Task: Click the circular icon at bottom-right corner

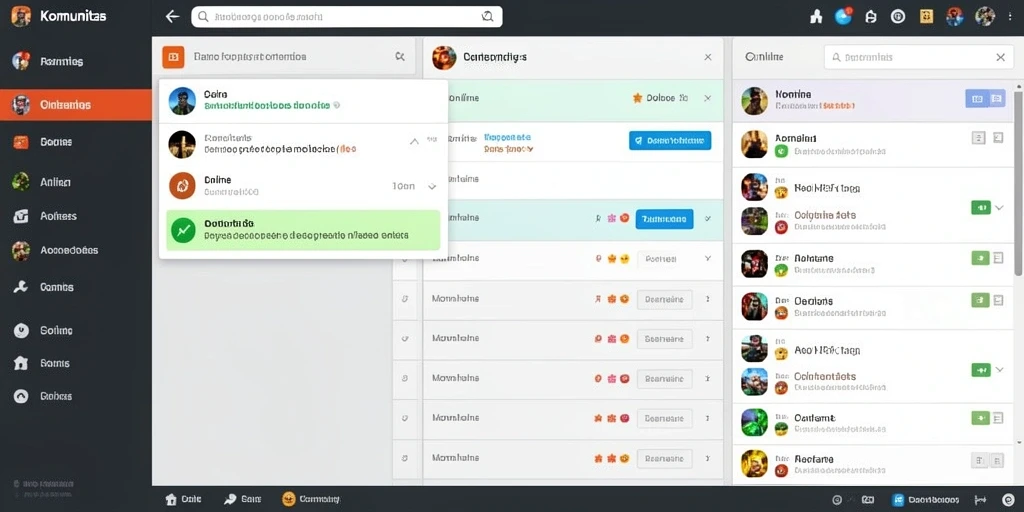Action: (x=1007, y=500)
